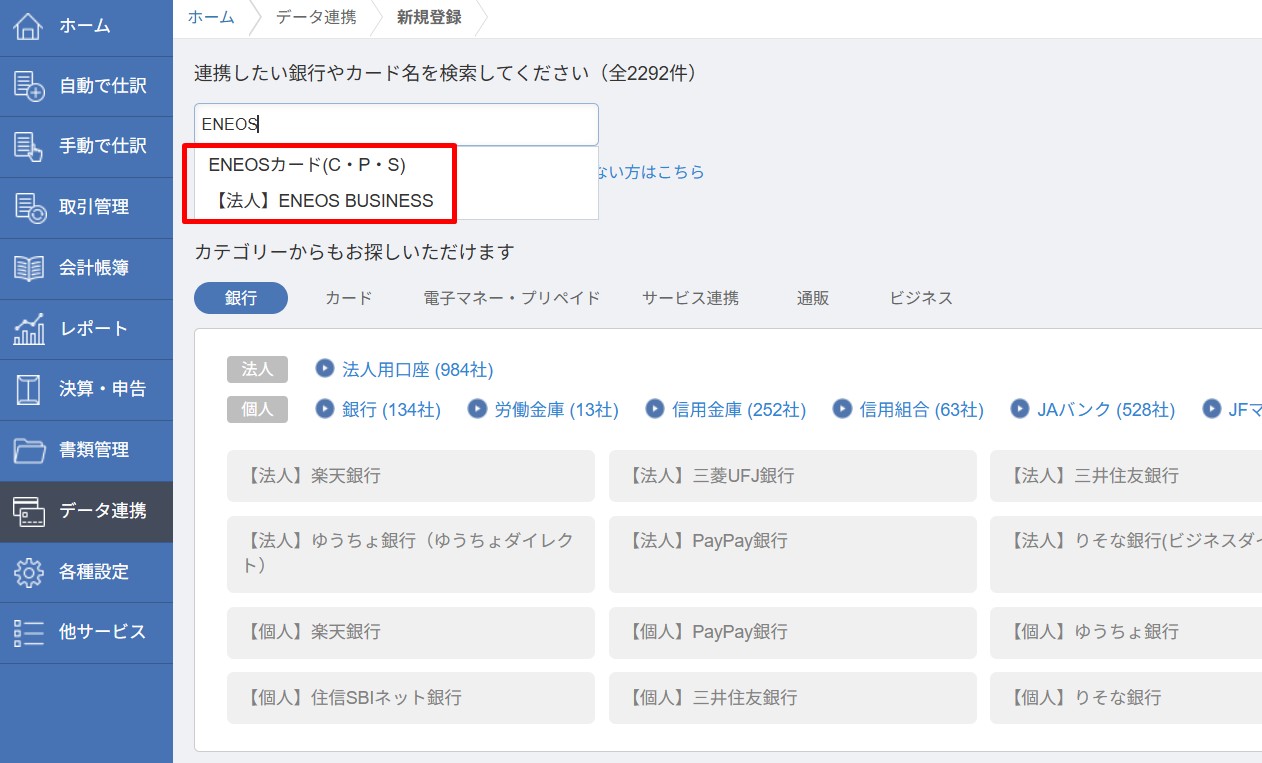
Task: Click the search field containing ENEOS
Action: click(x=396, y=125)
